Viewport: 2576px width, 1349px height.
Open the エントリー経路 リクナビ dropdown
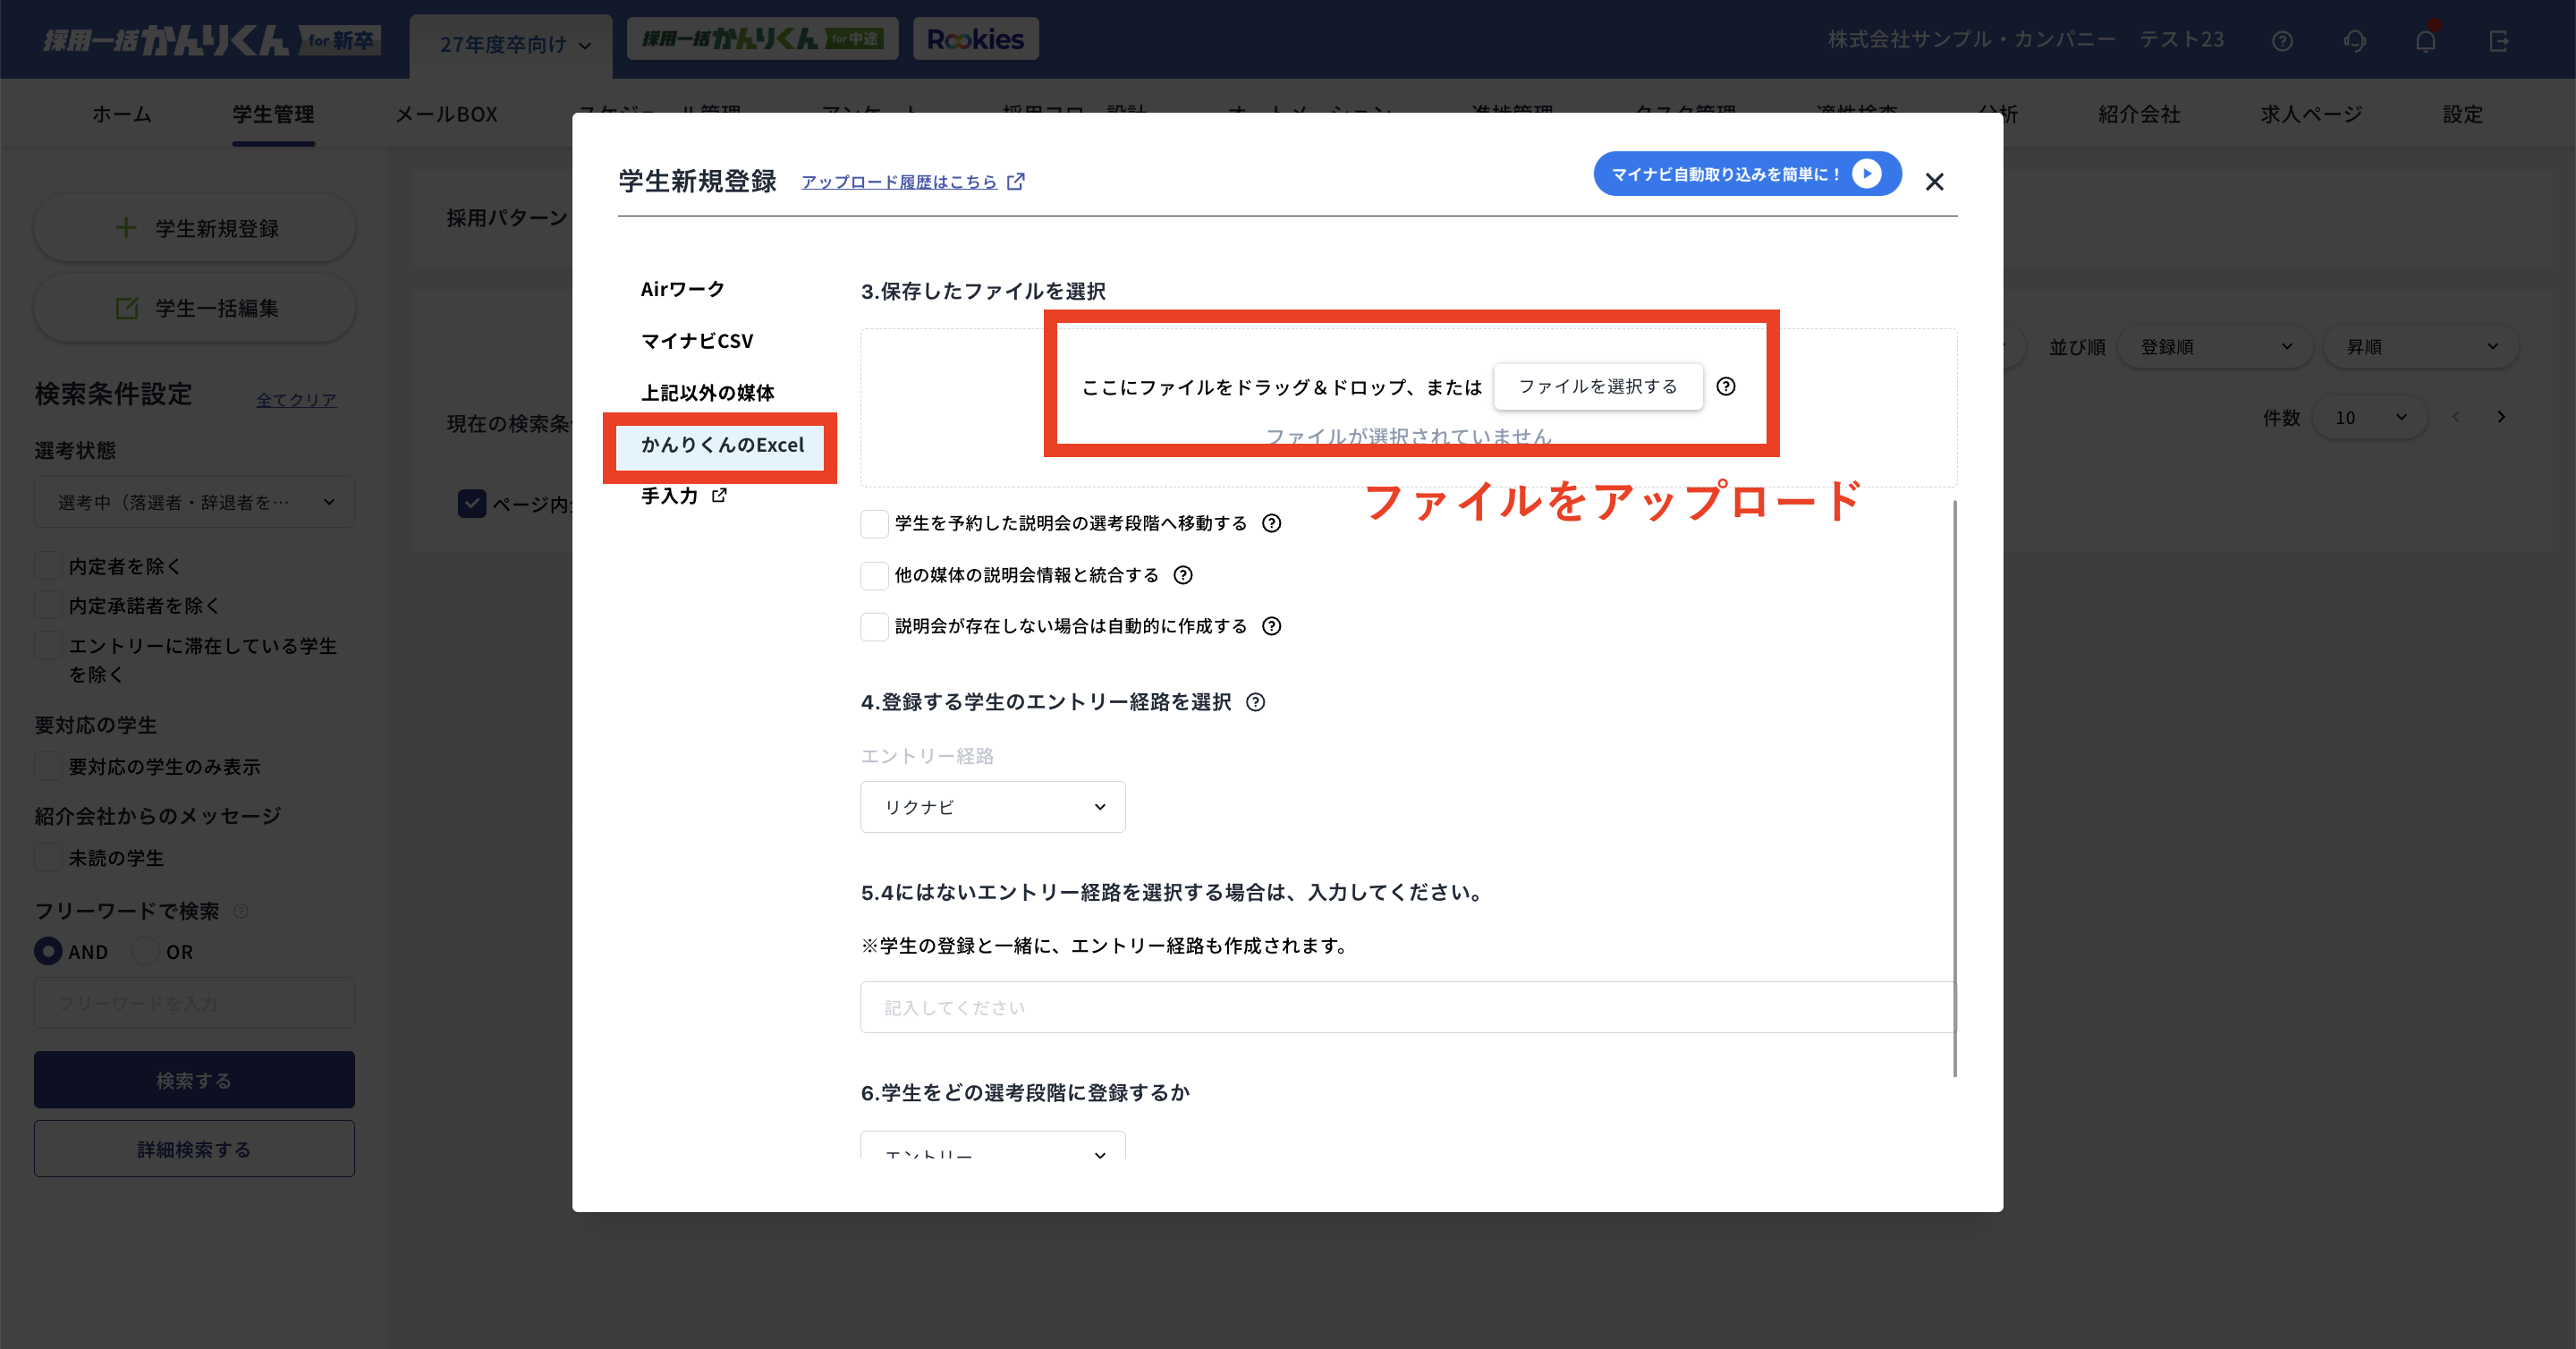992,806
